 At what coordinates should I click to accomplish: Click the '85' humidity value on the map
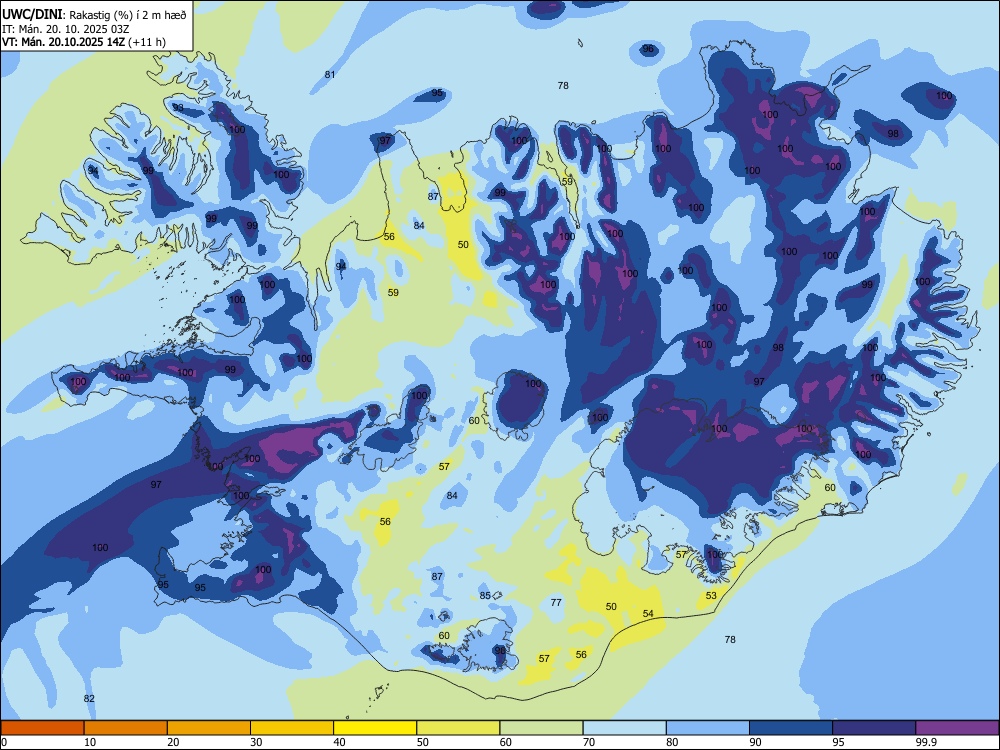(x=485, y=596)
